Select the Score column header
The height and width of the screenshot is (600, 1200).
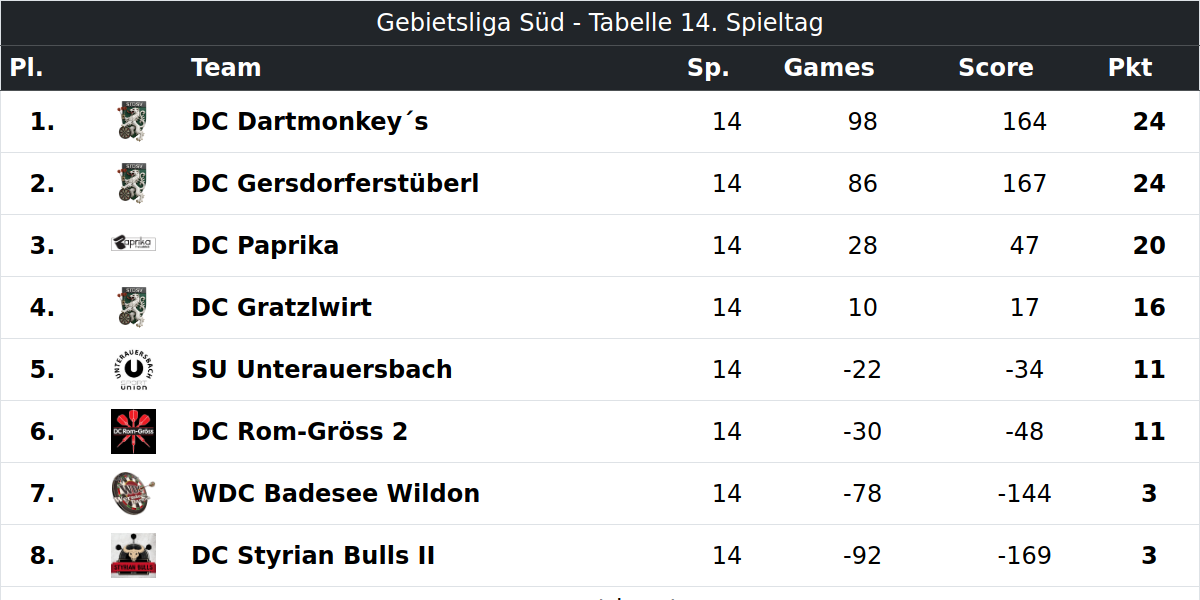pyautogui.click(x=996, y=67)
